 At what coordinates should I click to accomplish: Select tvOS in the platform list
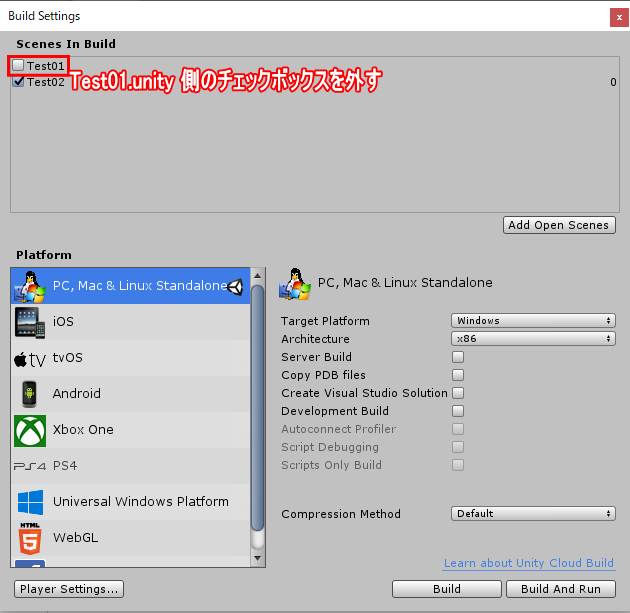(x=131, y=358)
